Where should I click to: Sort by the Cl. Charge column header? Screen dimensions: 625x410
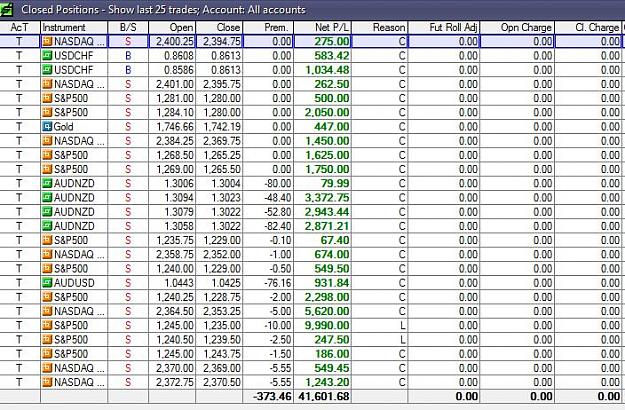pos(588,27)
